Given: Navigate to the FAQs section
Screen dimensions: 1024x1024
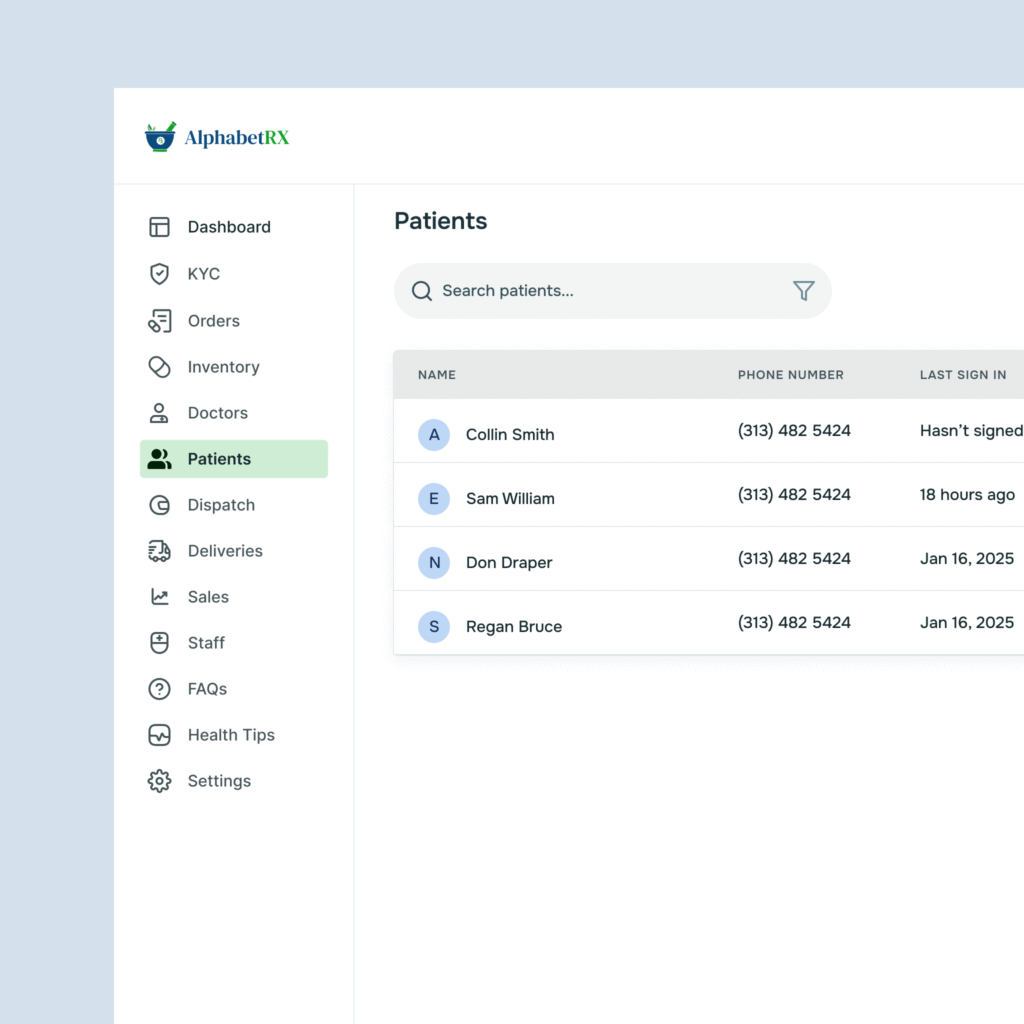Looking at the screenshot, I should 207,689.
